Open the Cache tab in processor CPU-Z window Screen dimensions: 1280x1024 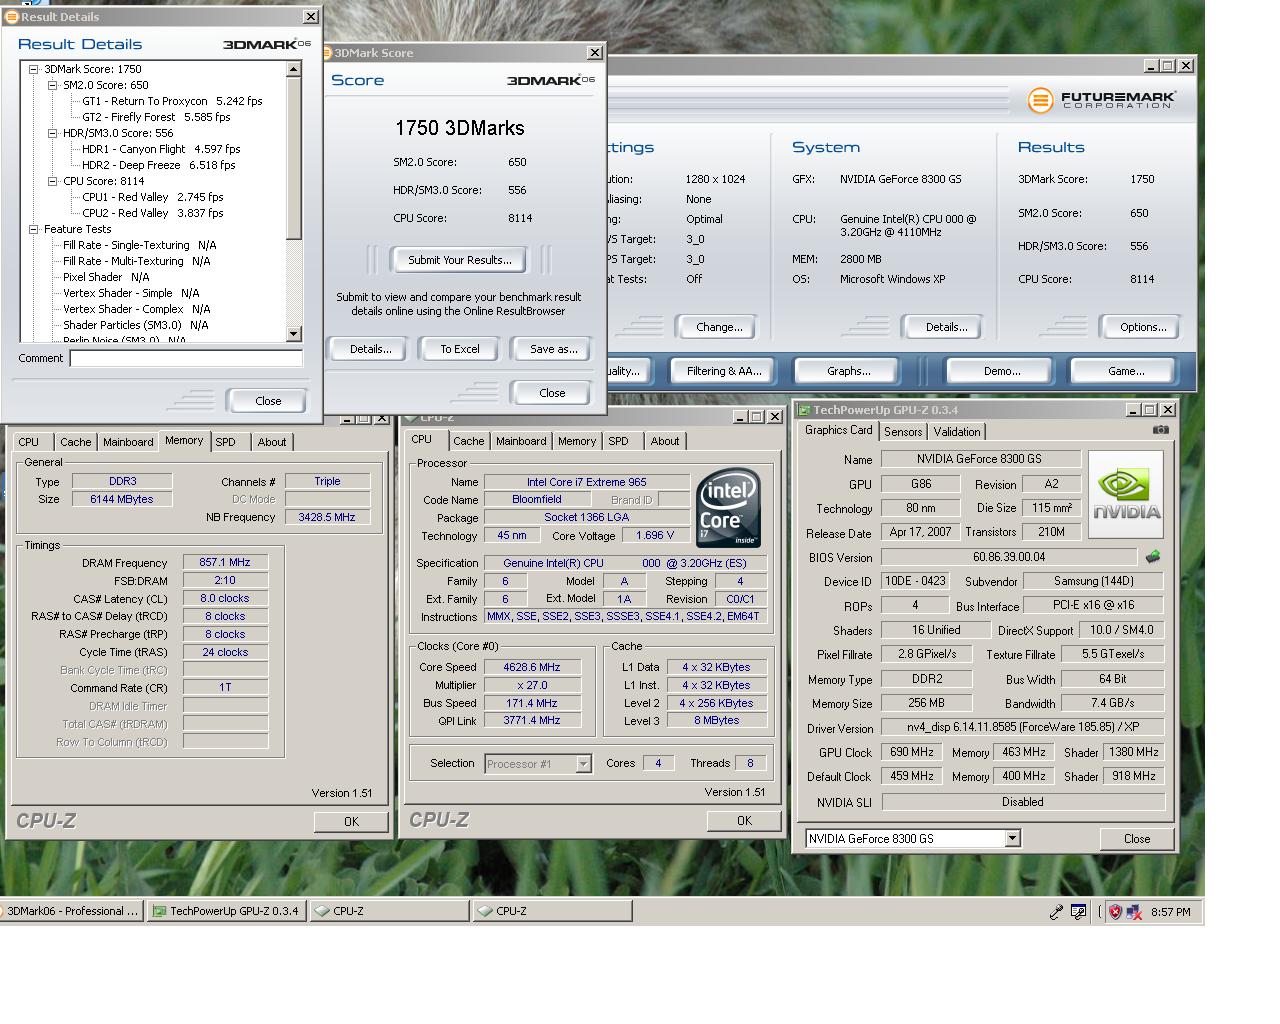[468, 440]
